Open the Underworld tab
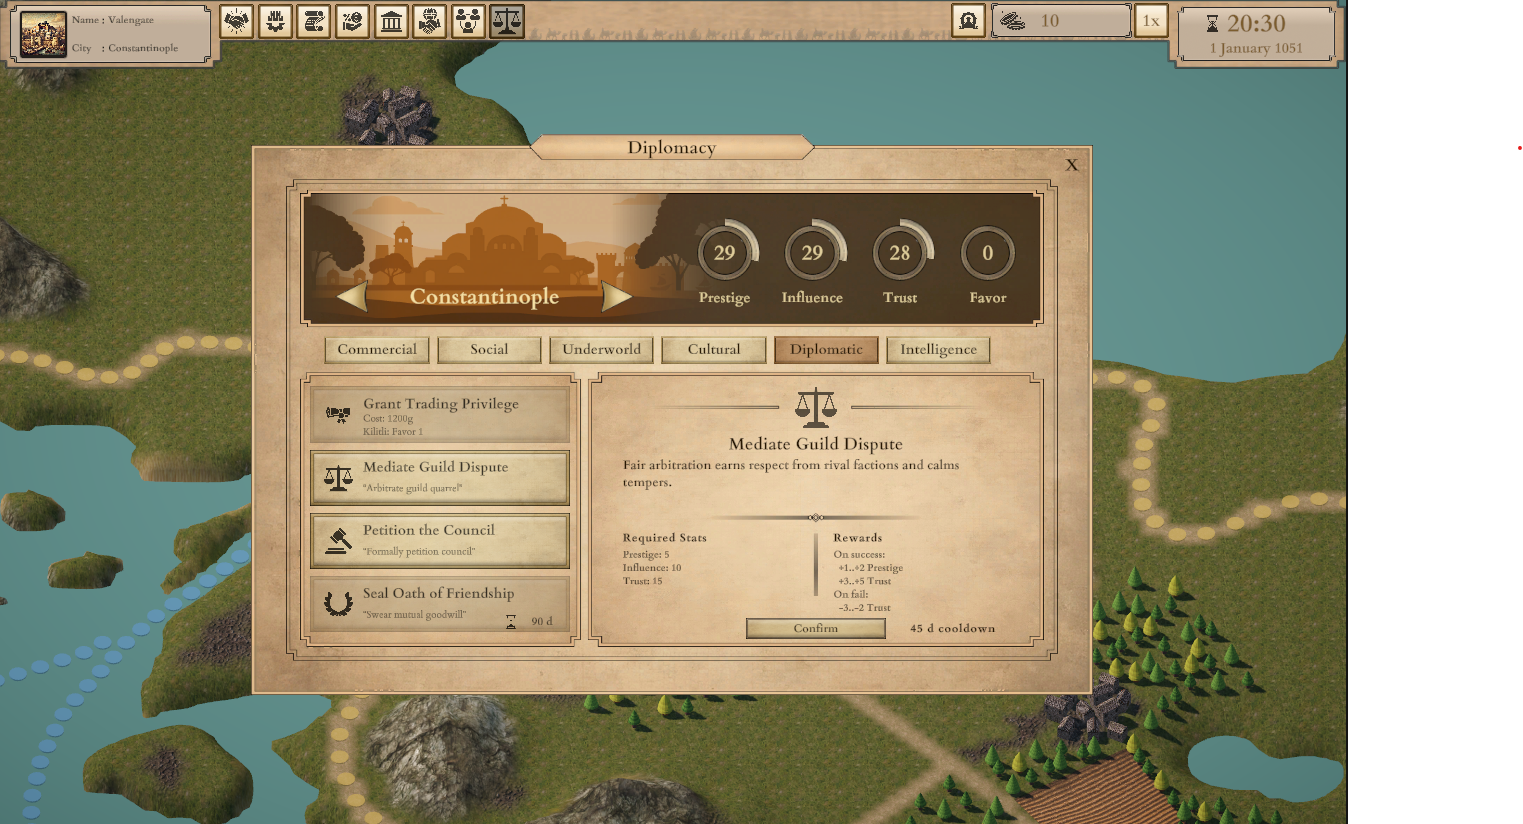Image resolution: width=1523 pixels, height=824 pixels. click(601, 350)
